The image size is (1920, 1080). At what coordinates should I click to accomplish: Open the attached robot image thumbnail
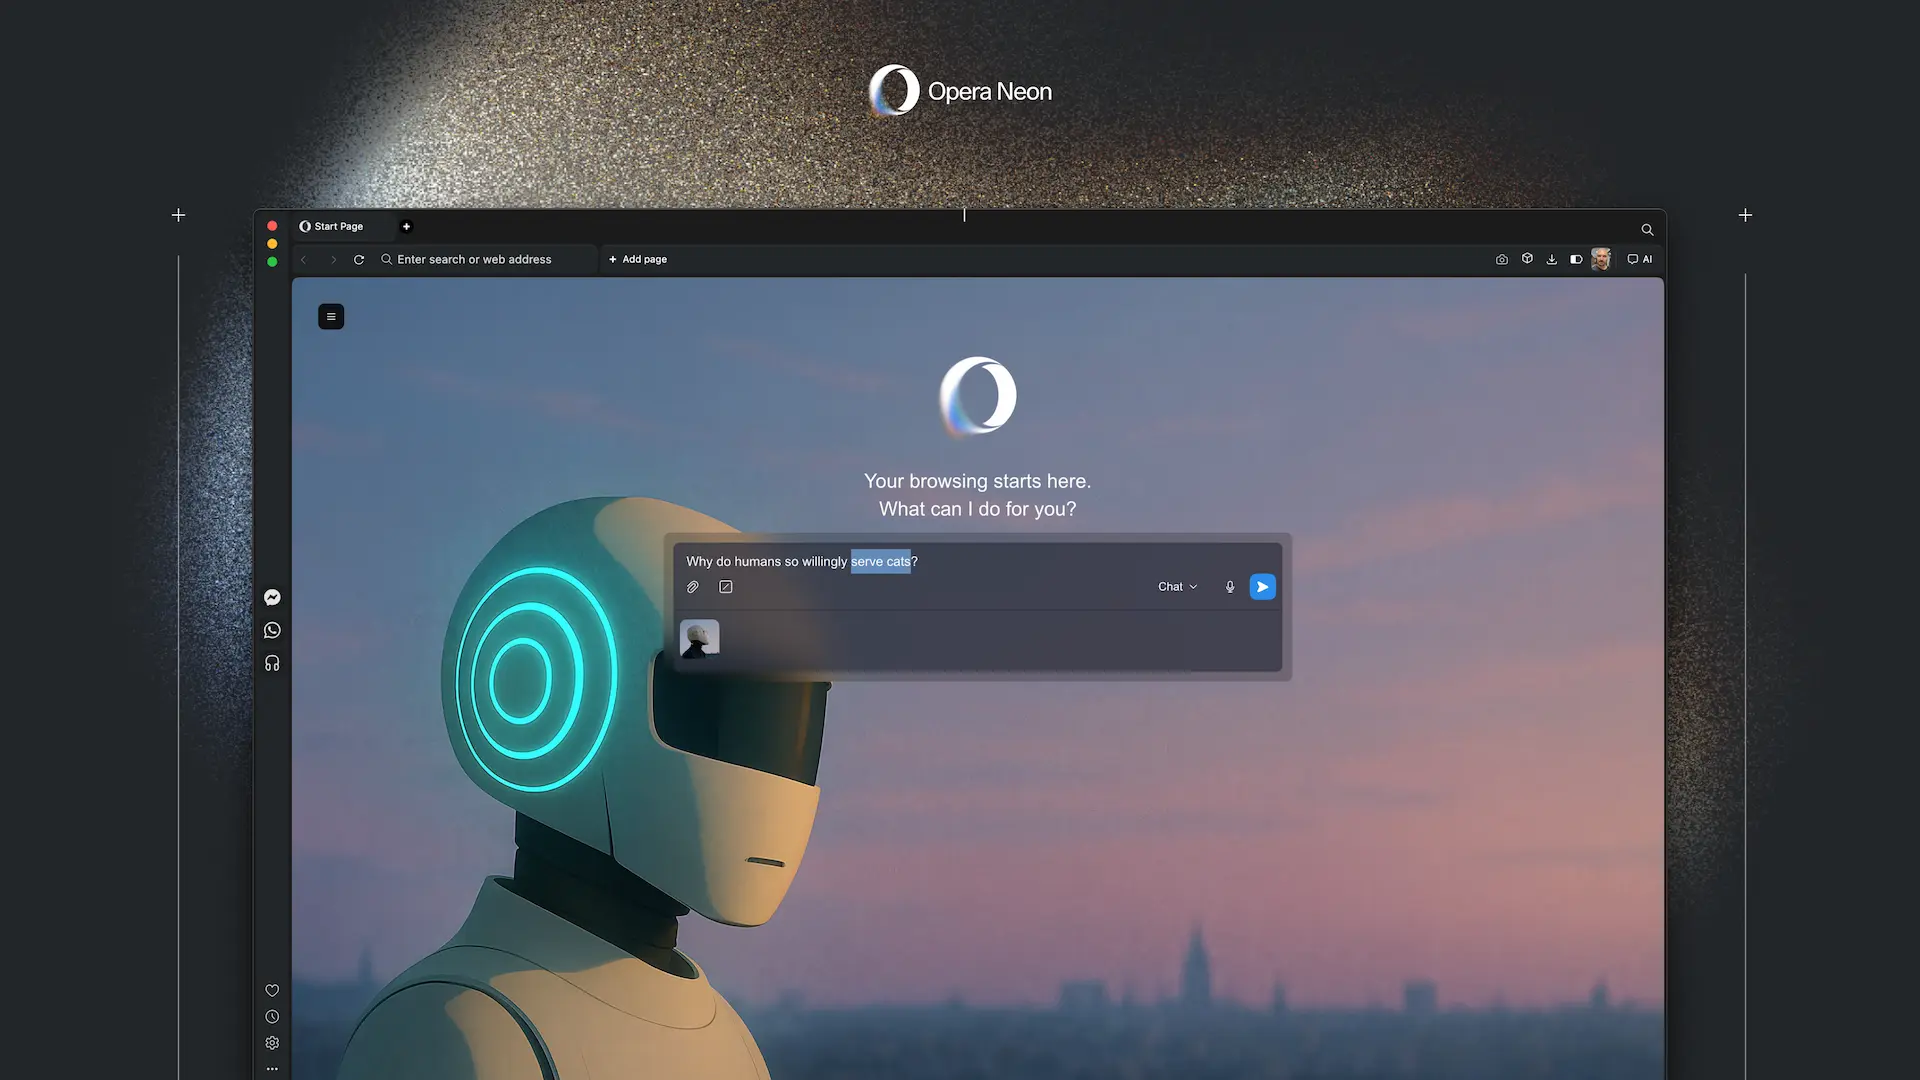(700, 637)
